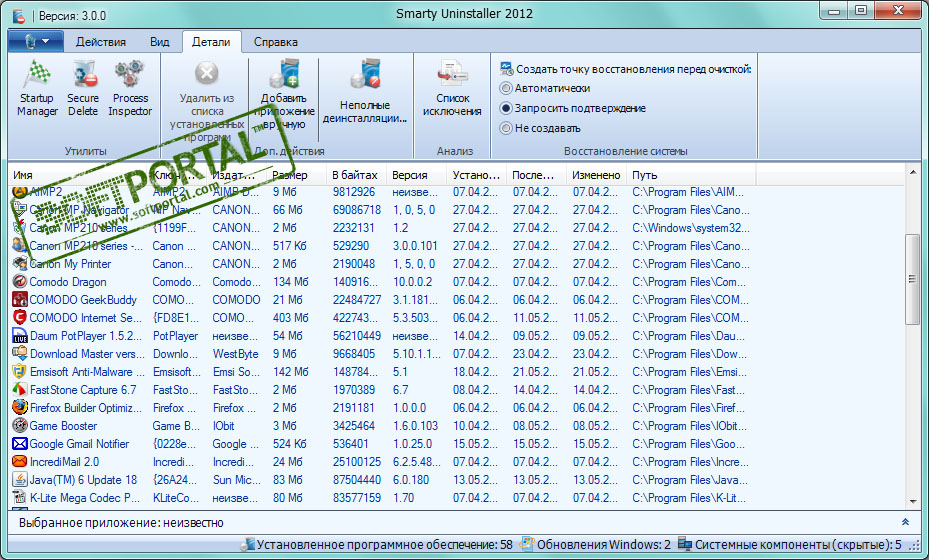The height and width of the screenshot is (560, 929).
Task: Click FastStone Capture row icon
Action: (20, 389)
